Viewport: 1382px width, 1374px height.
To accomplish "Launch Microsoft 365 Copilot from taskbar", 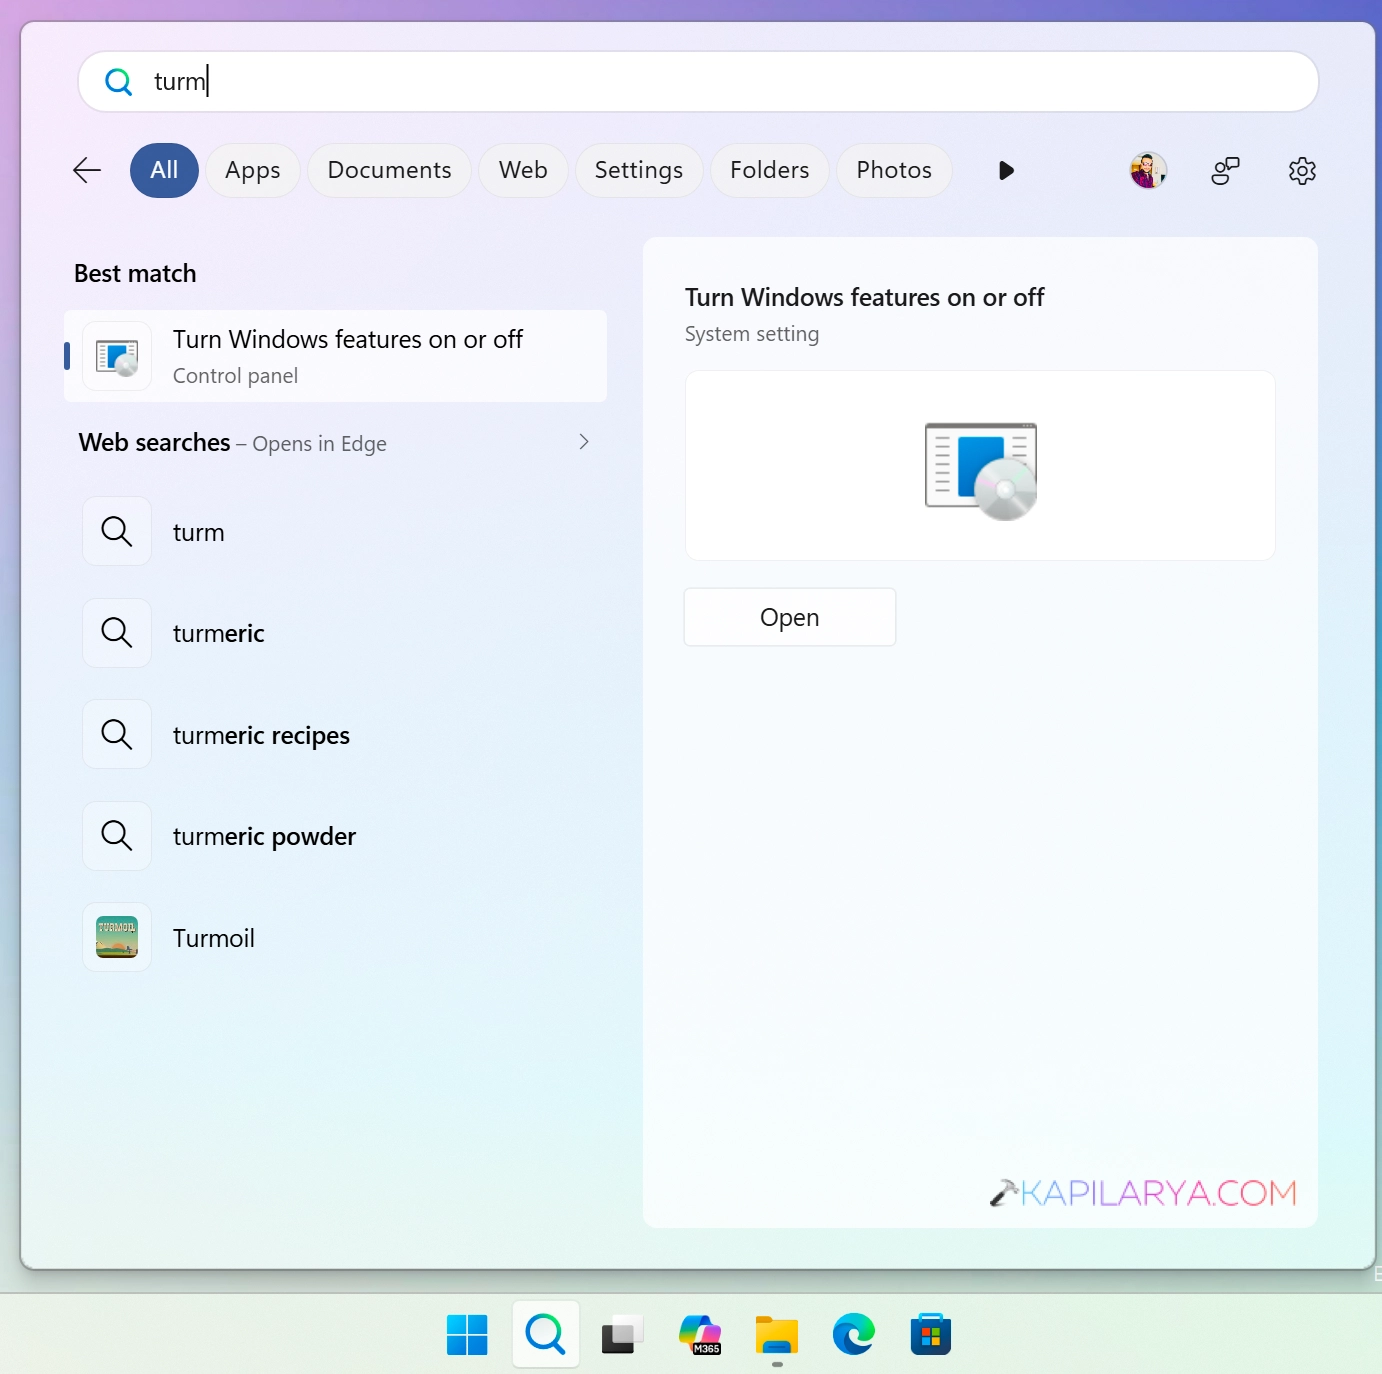I will coord(700,1334).
